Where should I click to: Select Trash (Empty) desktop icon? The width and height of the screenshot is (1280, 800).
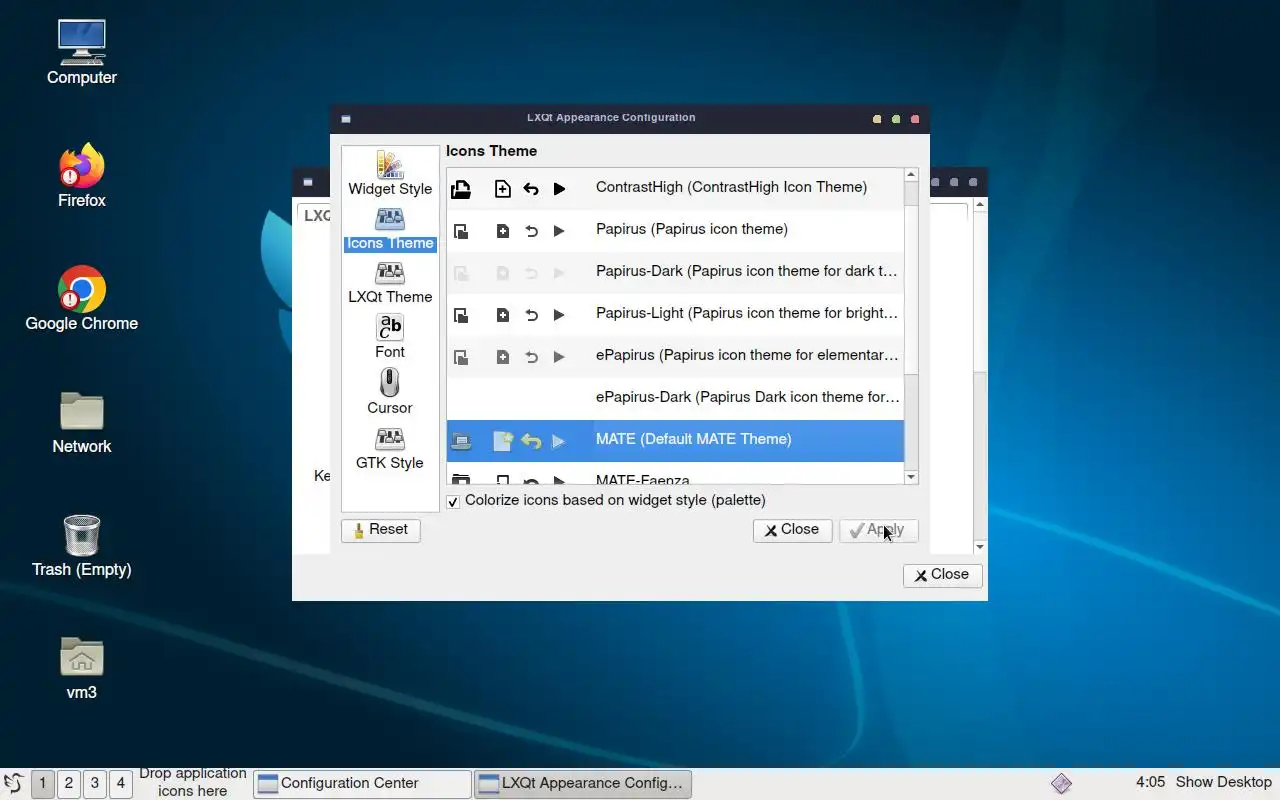(82, 545)
